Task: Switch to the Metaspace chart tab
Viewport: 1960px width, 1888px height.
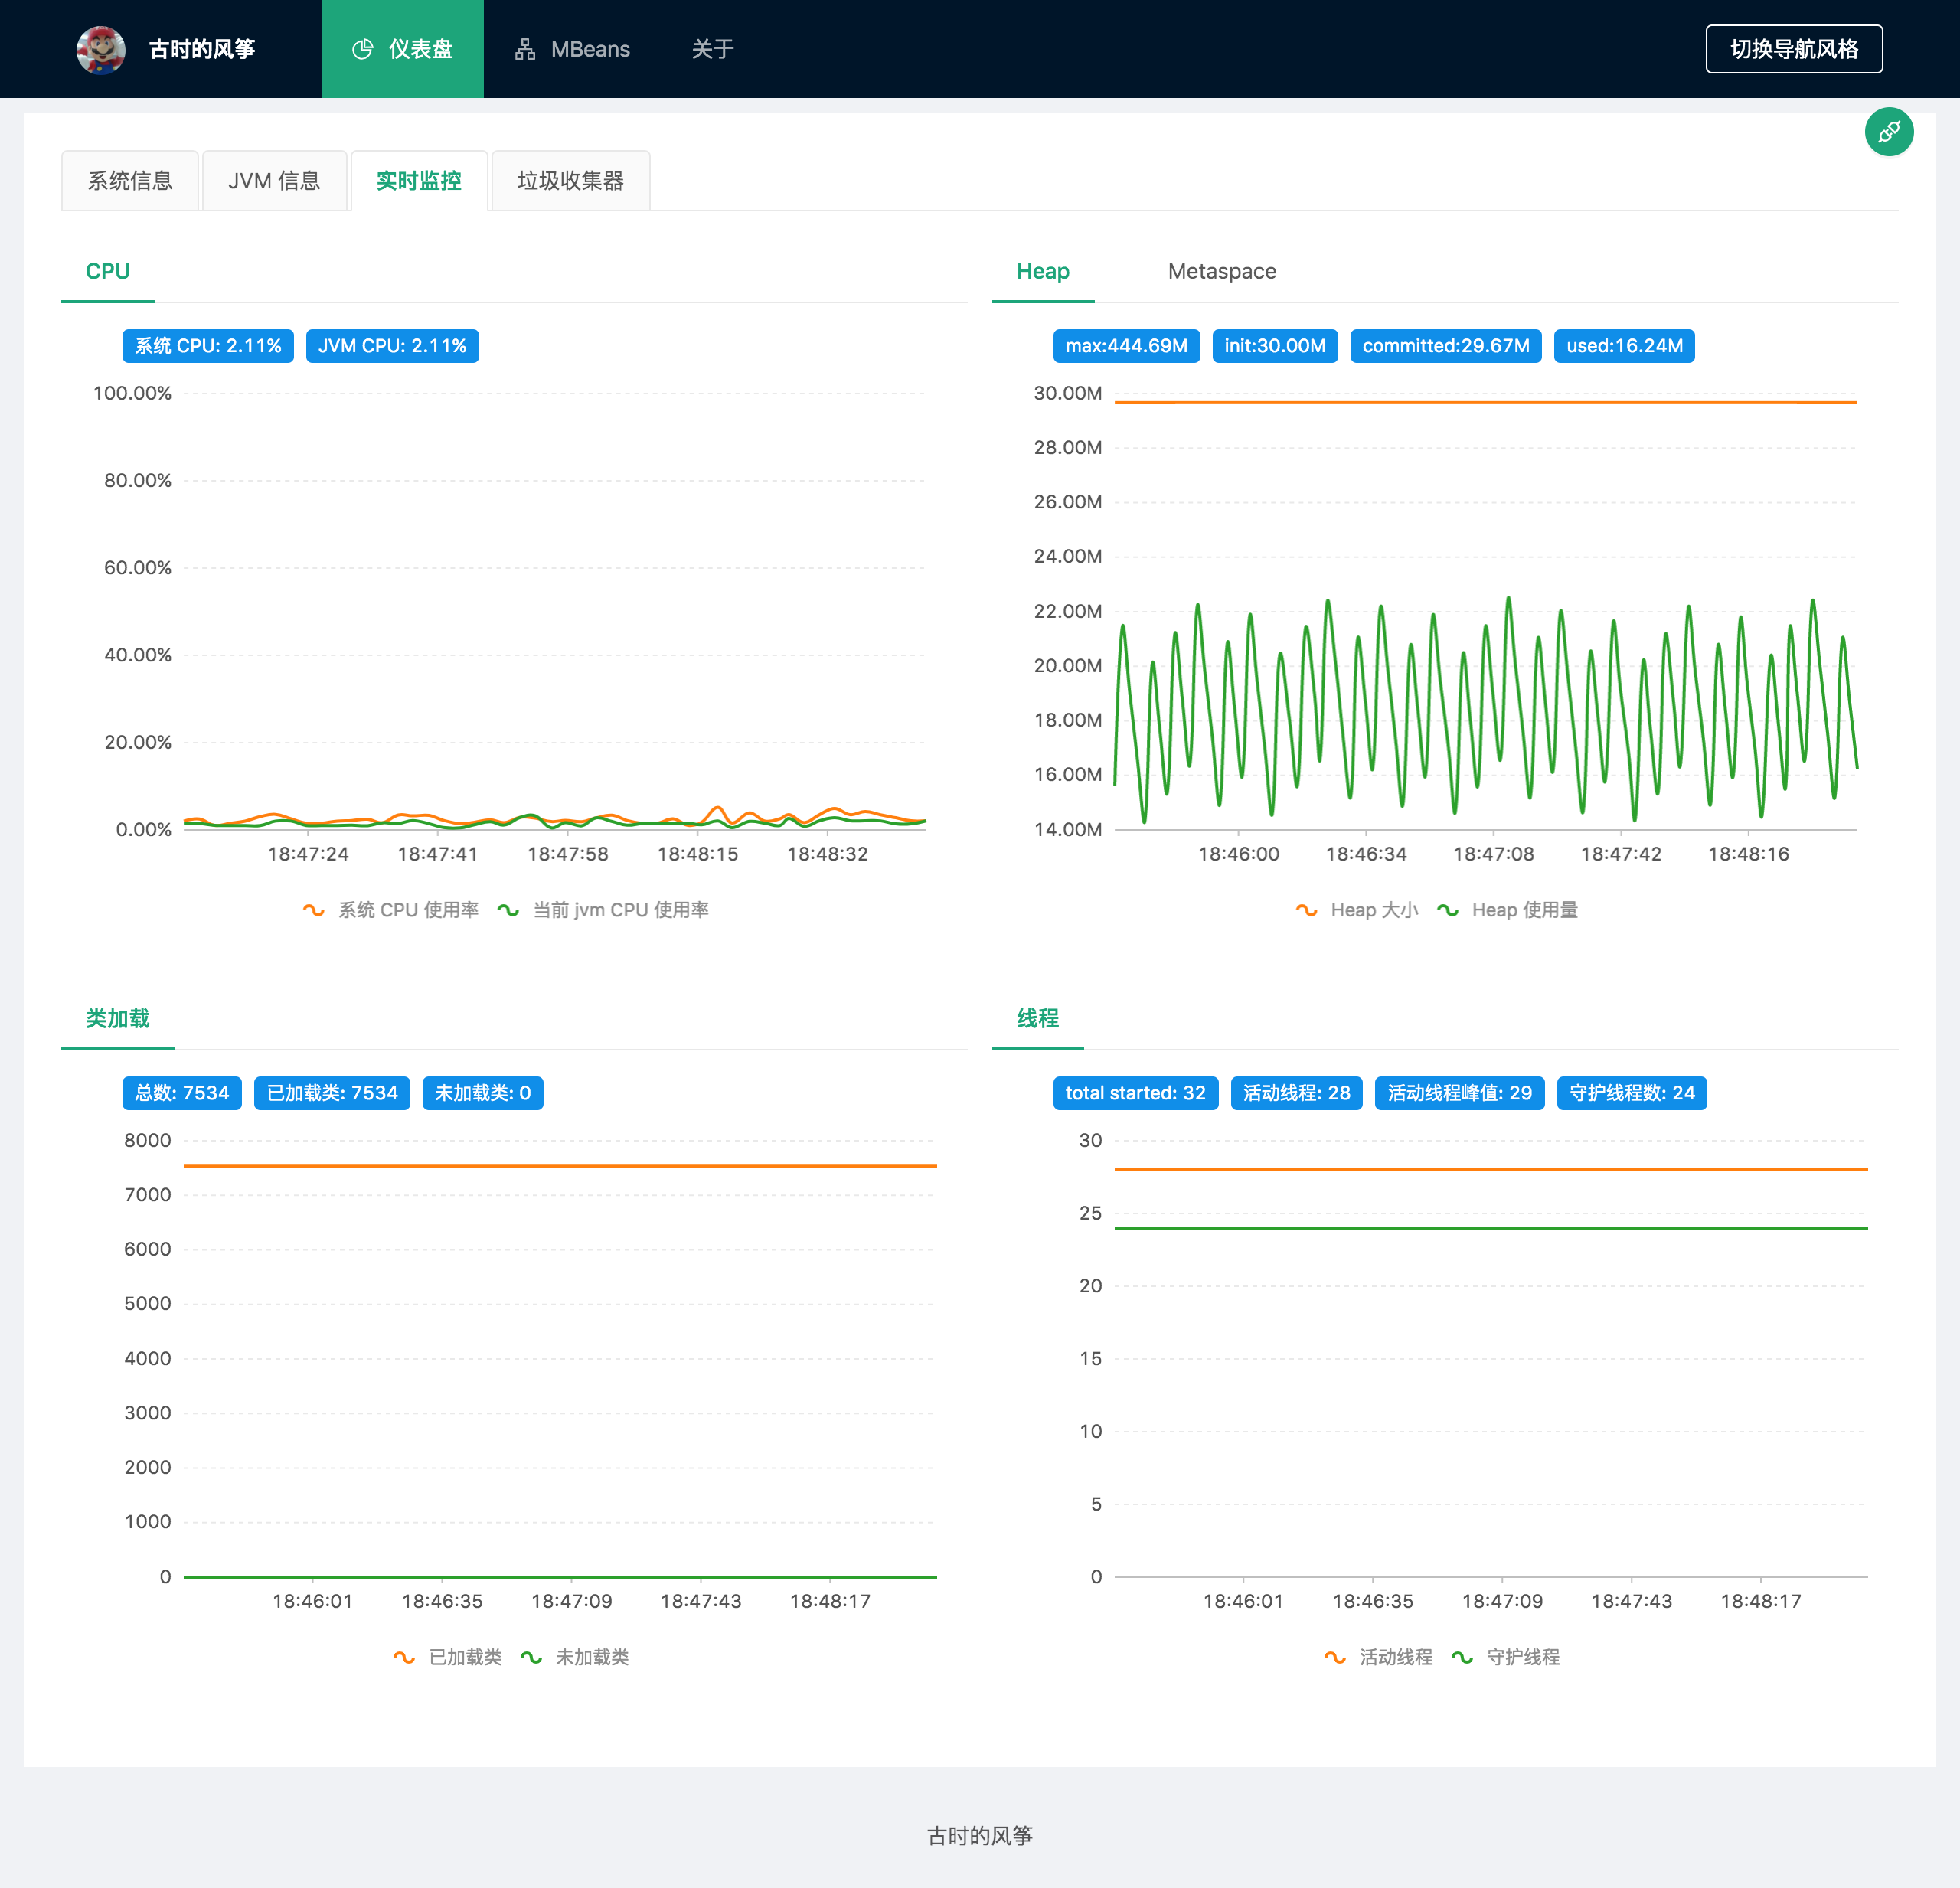Action: [x=1222, y=272]
